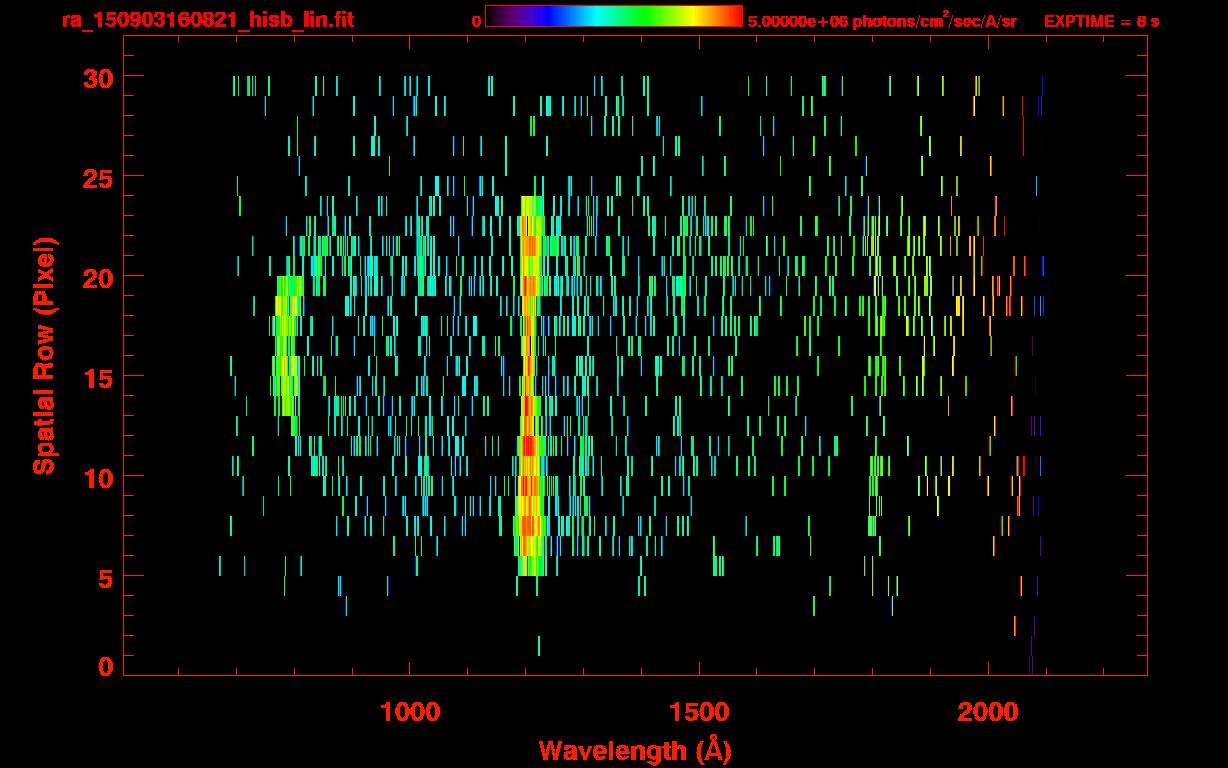
Task: Click the 5.00000e+06 photons/cm²/sec/A/sr label
Action: [x=882, y=20]
